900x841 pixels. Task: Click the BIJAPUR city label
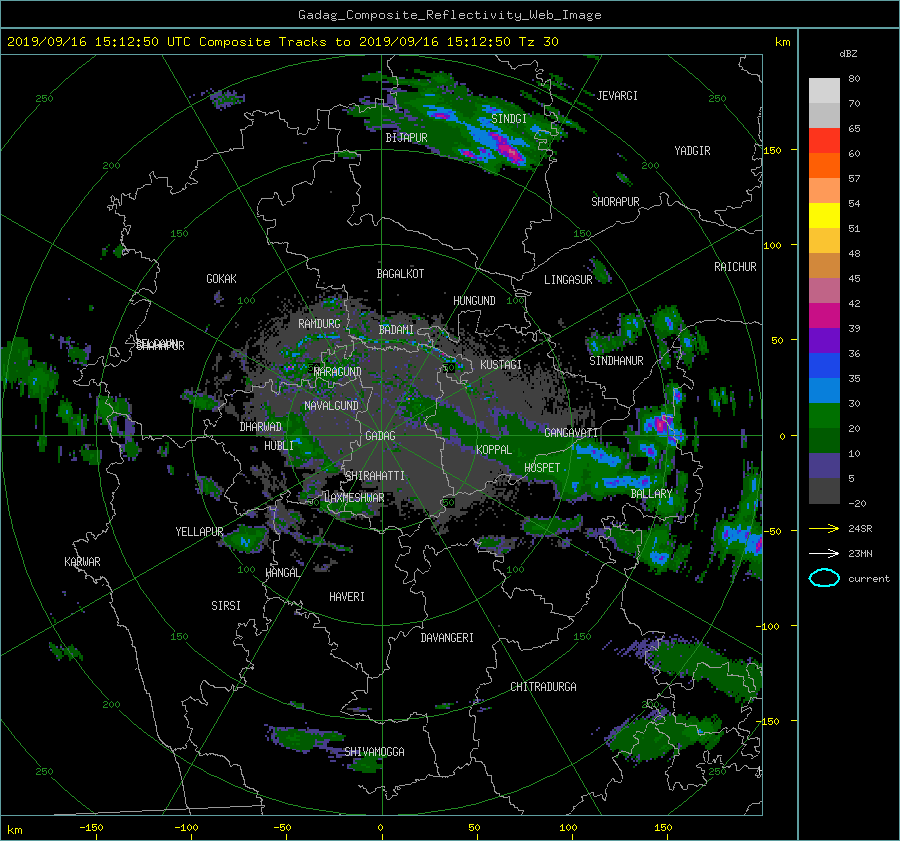tap(406, 138)
